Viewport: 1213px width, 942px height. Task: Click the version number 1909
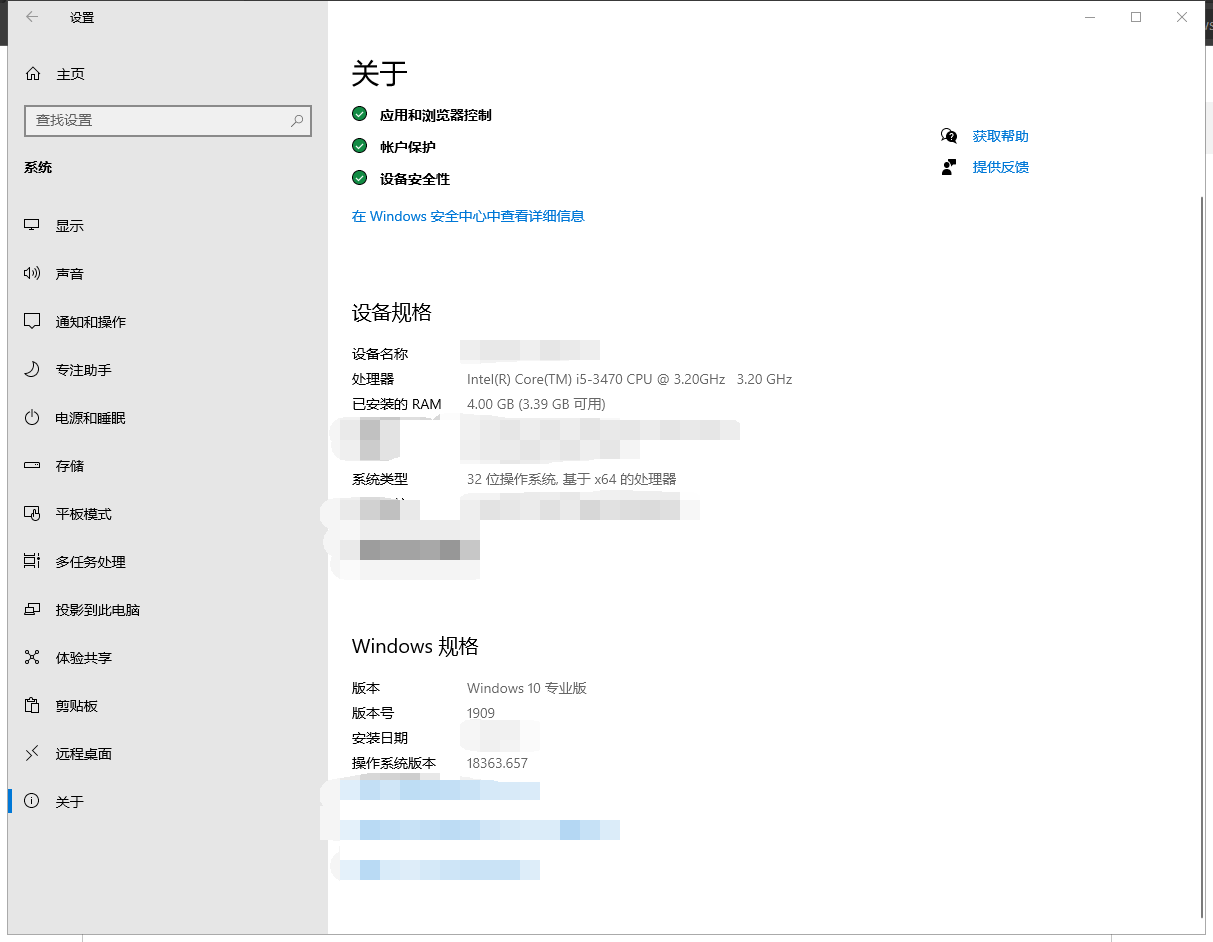point(481,713)
